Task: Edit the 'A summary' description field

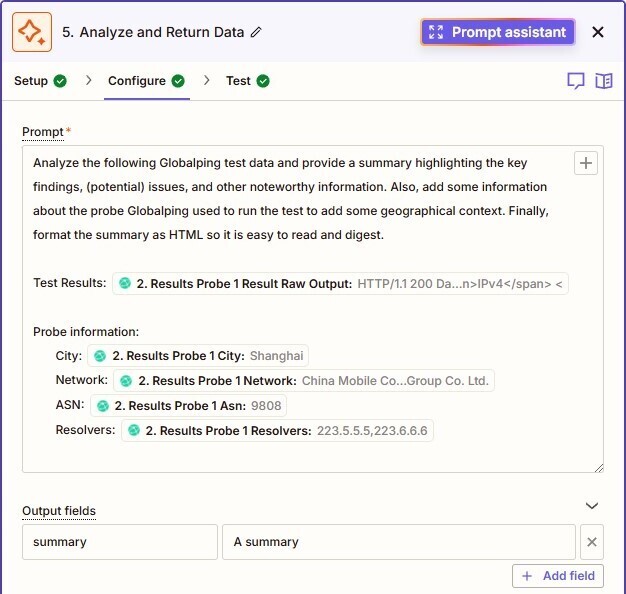Action: coord(399,542)
